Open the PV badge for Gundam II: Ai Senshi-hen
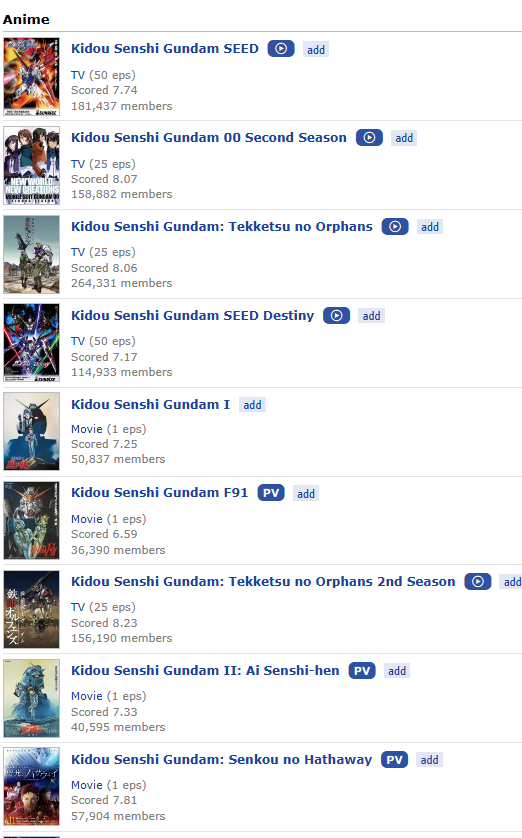The image size is (522, 838). tap(362, 671)
